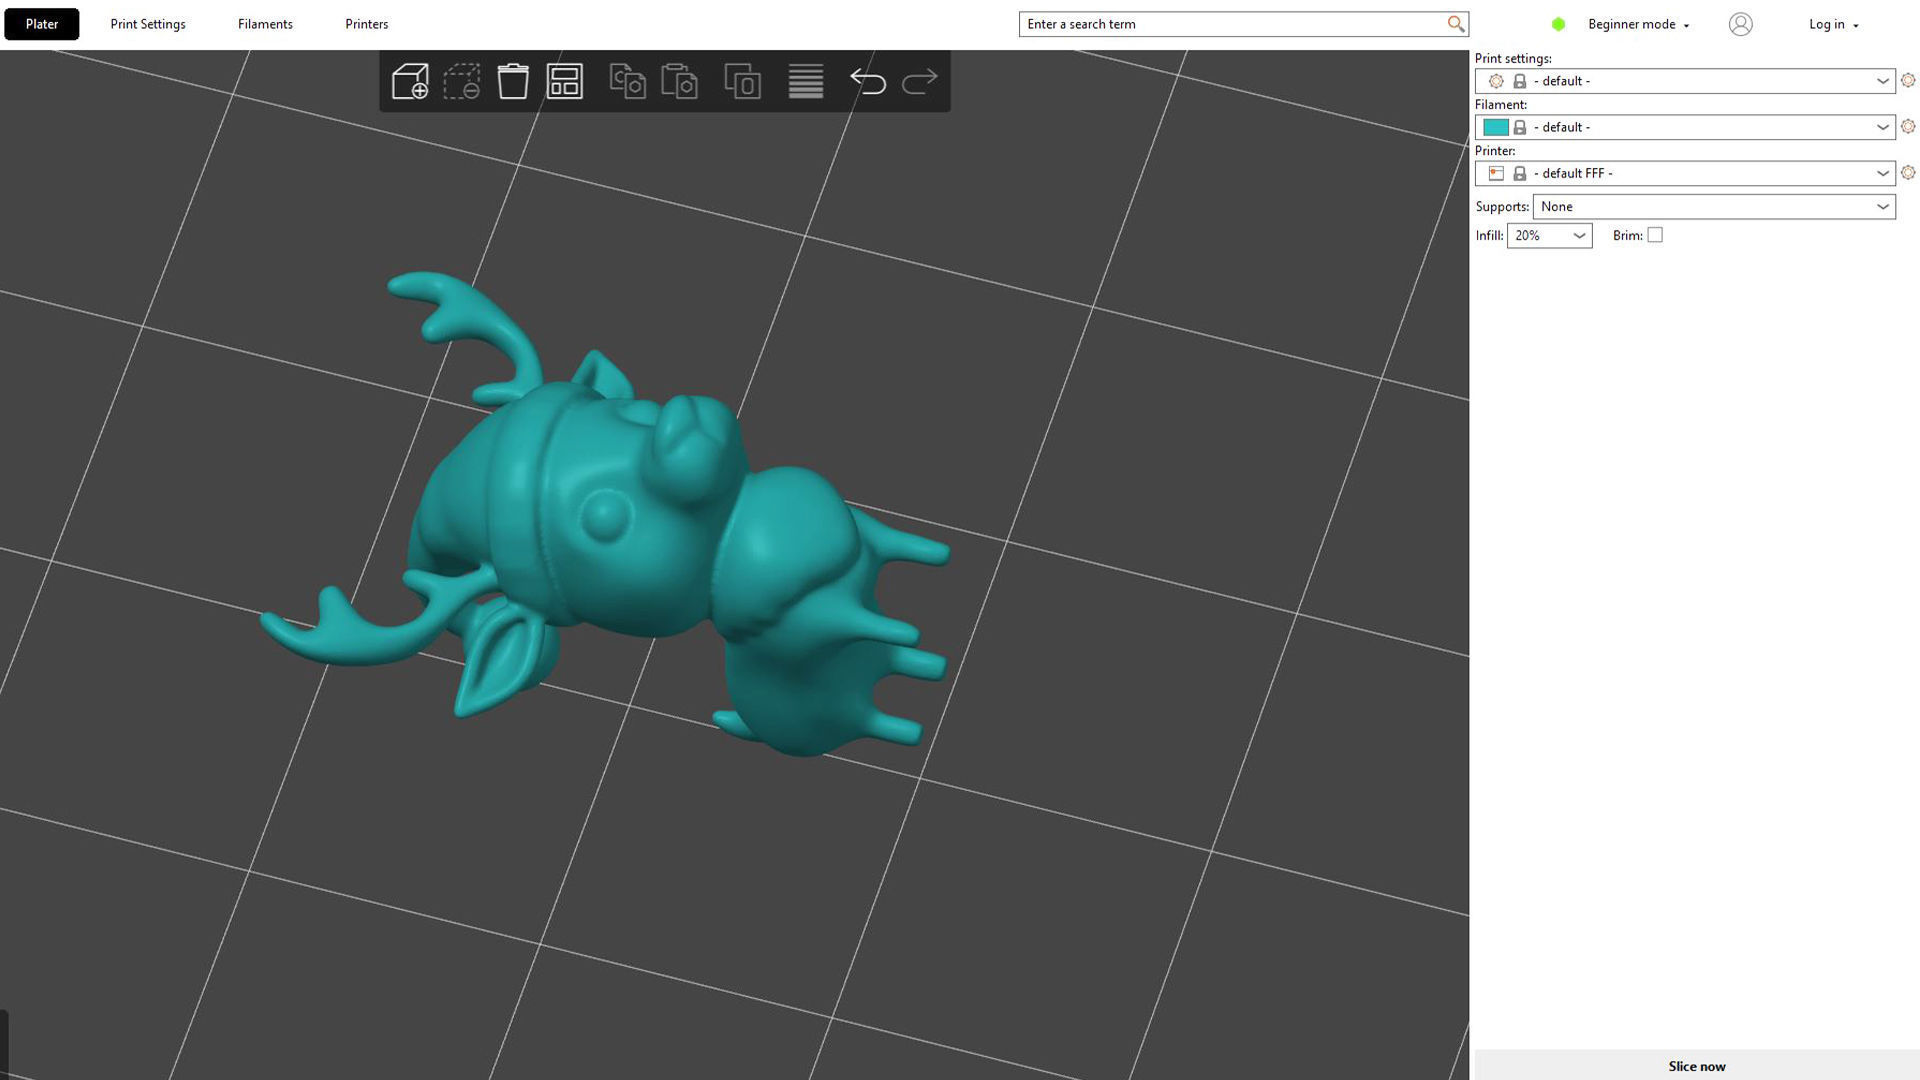This screenshot has width=1920, height=1080.
Task: Click the teal filament color swatch
Action: pos(1496,127)
